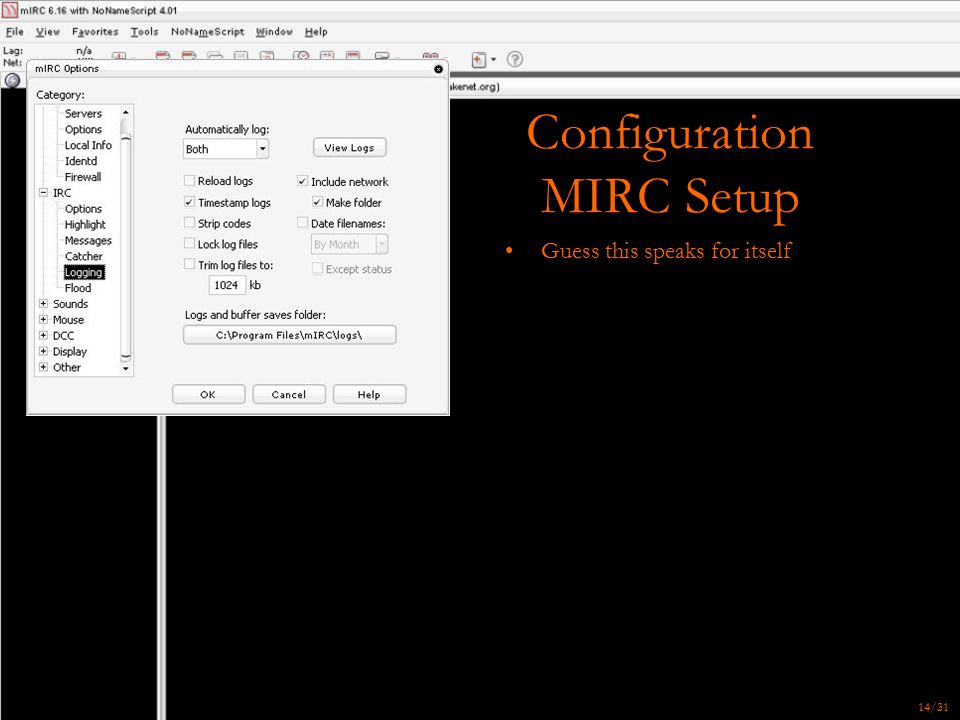Click the View Logs button
This screenshot has height=720, width=960.
click(350, 148)
